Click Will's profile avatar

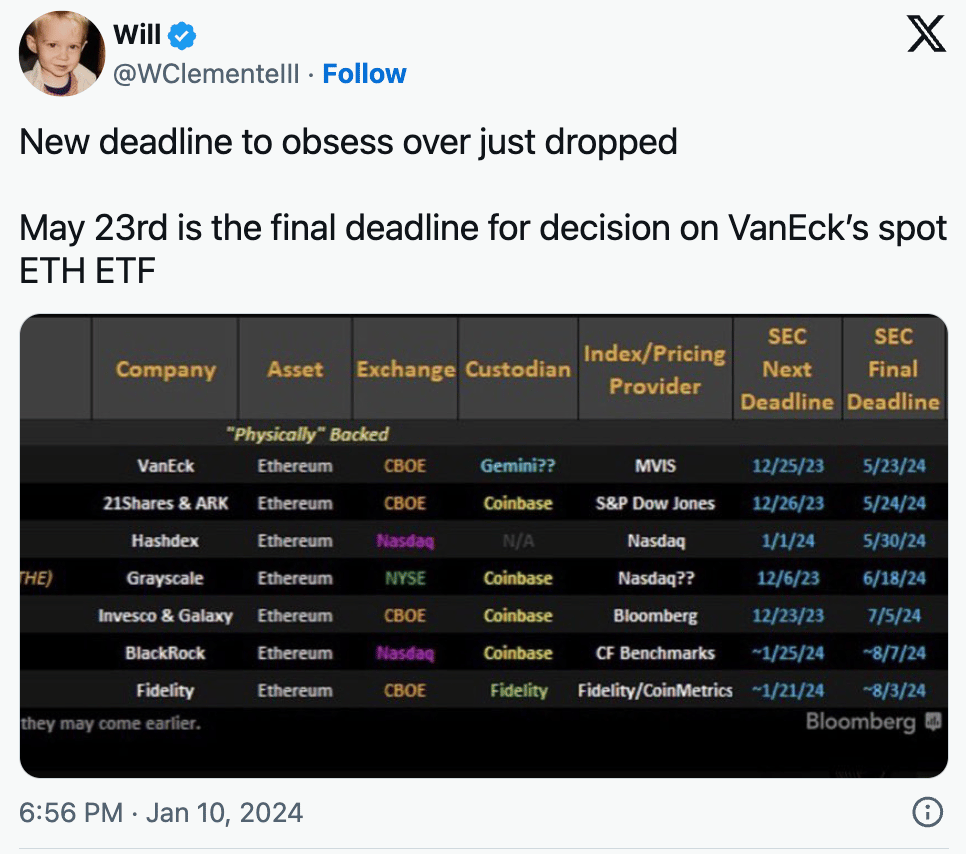(x=62, y=54)
